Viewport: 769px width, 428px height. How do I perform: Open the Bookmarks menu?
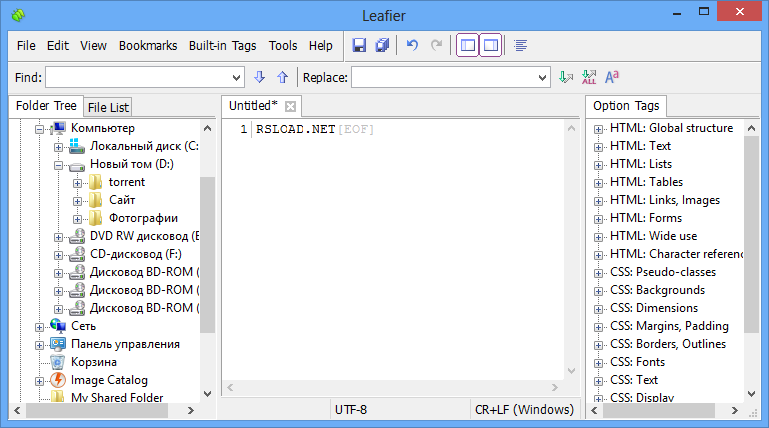tap(148, 46)
